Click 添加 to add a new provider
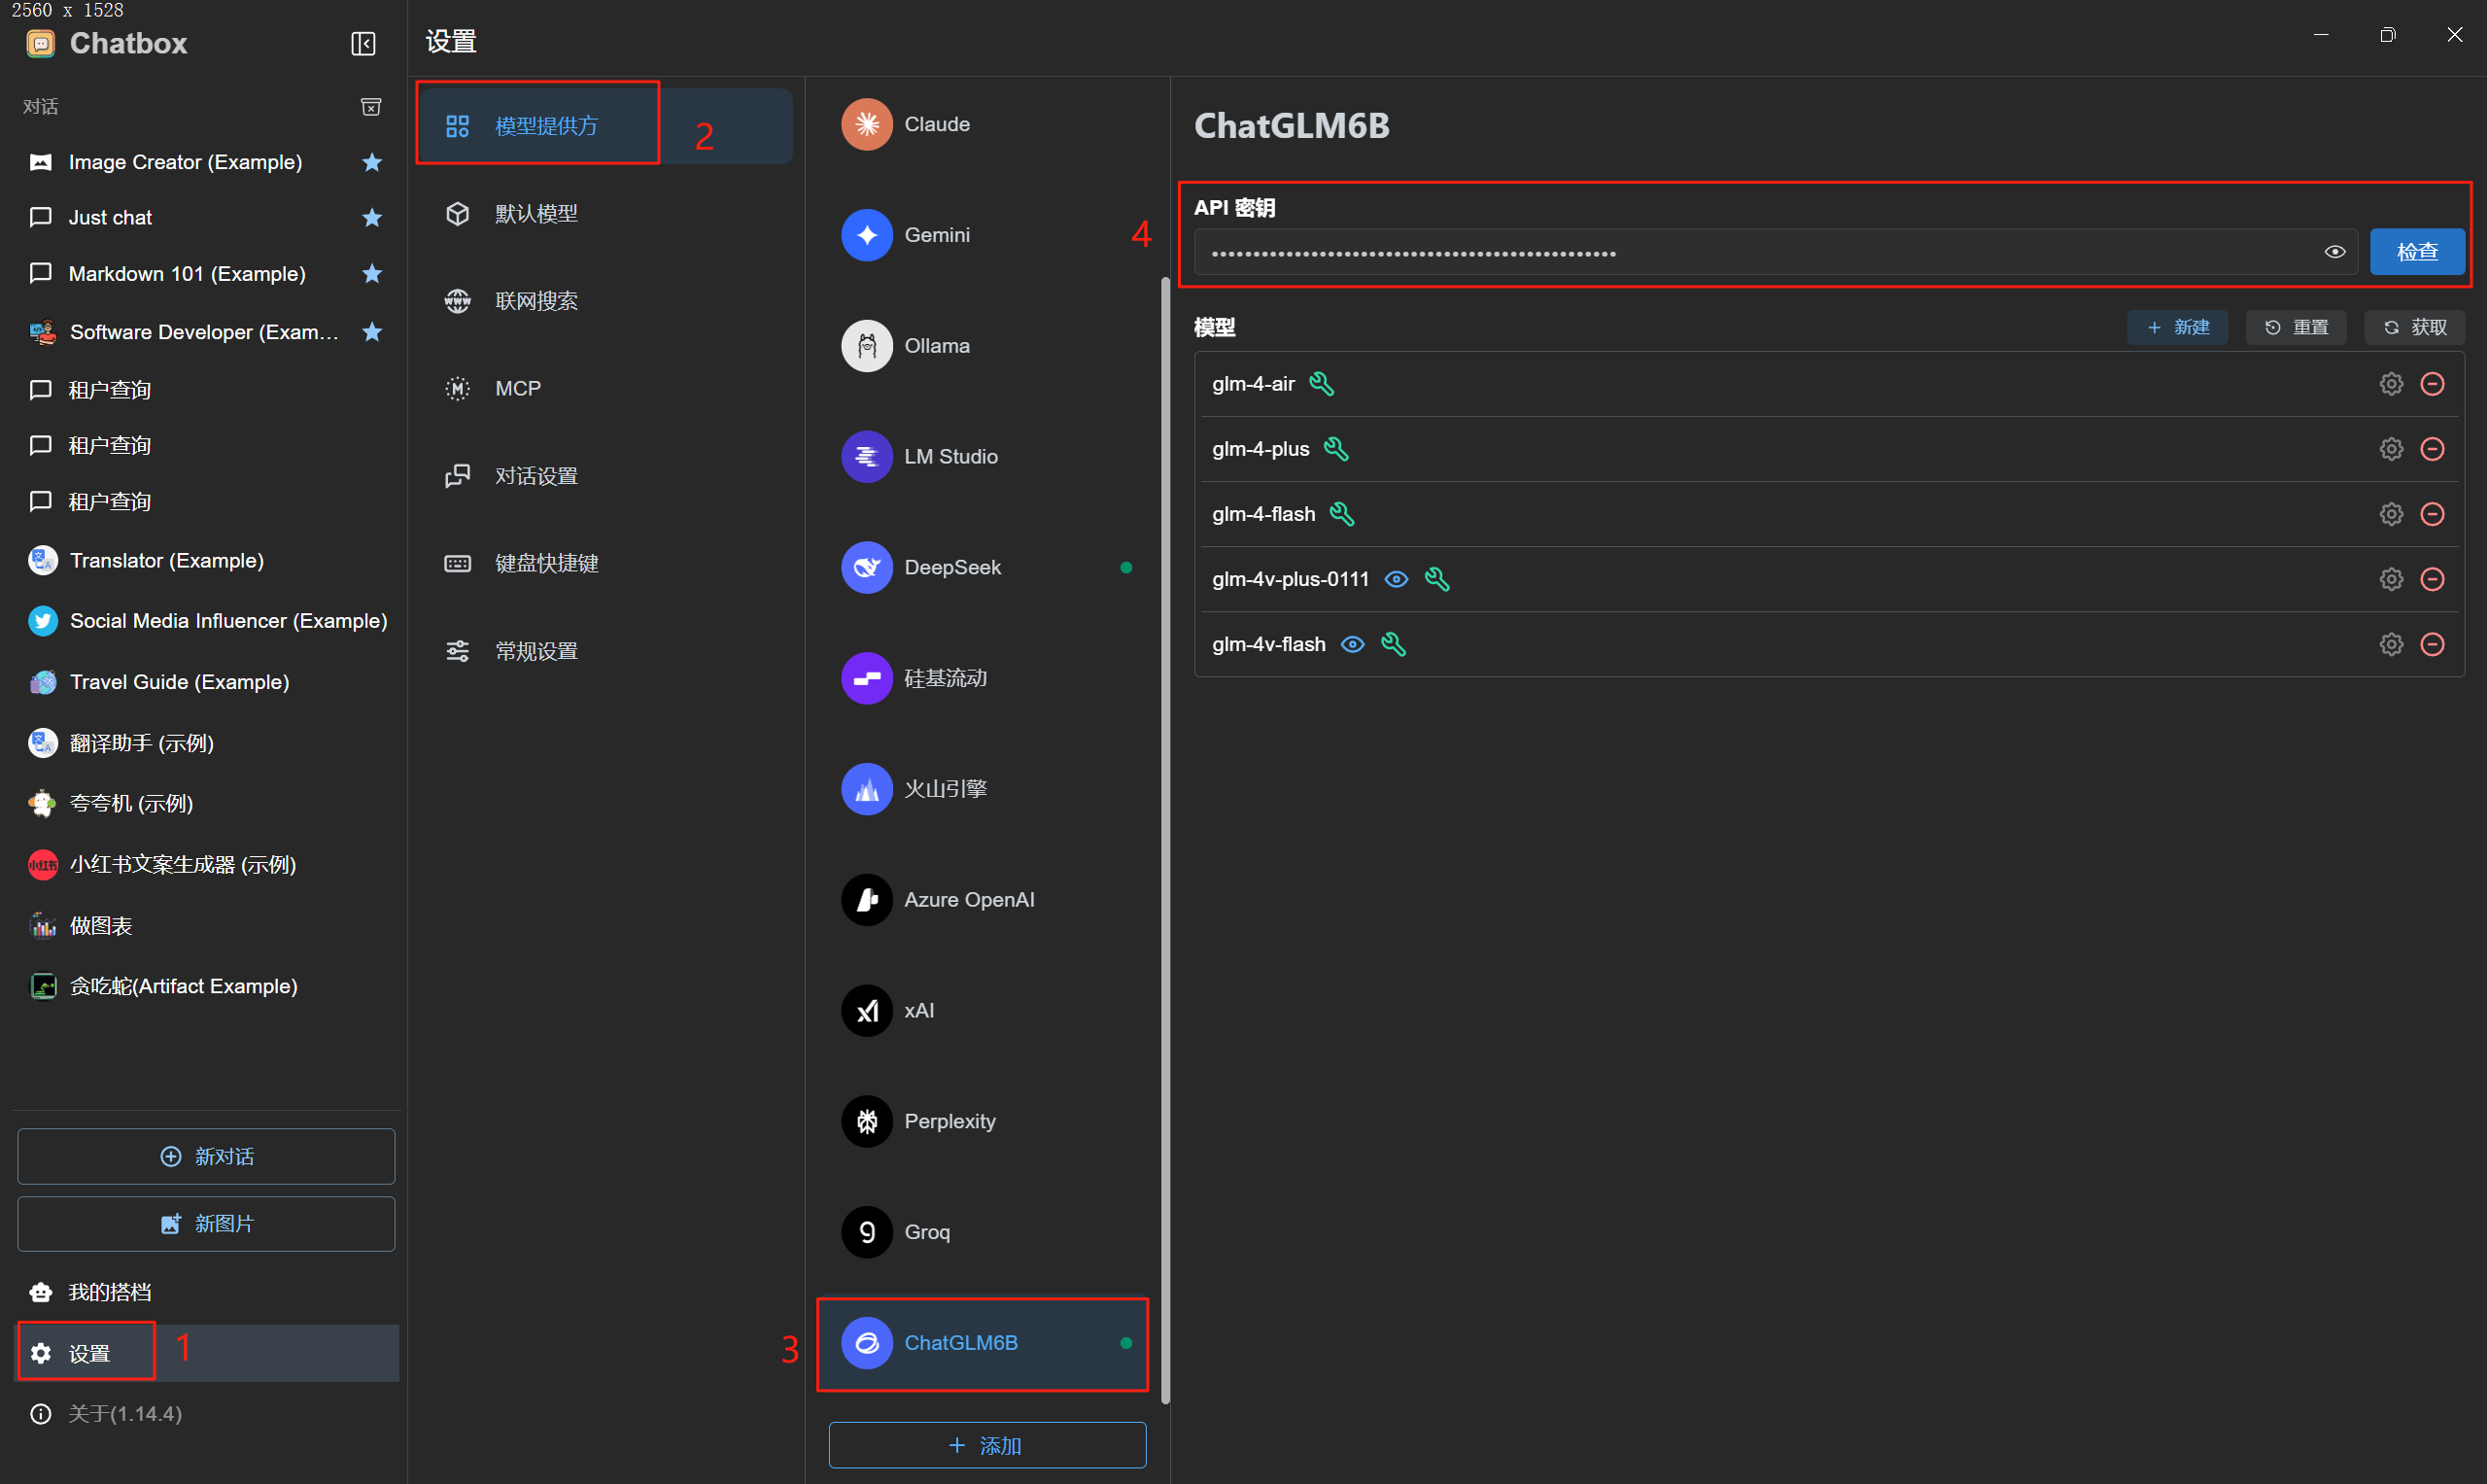 [986, 1445]
